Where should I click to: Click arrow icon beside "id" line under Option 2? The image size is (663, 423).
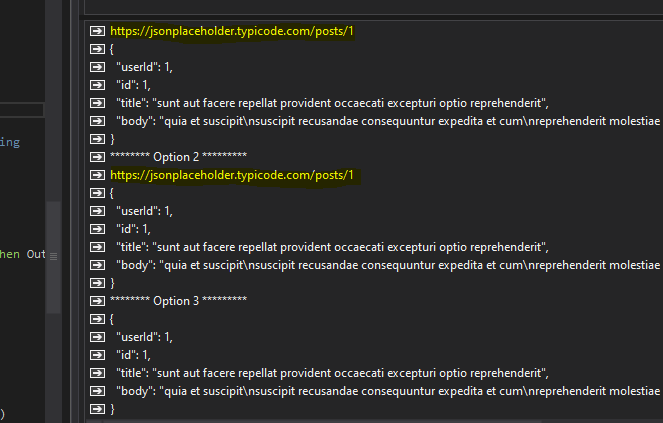click(x=97, y=229)
